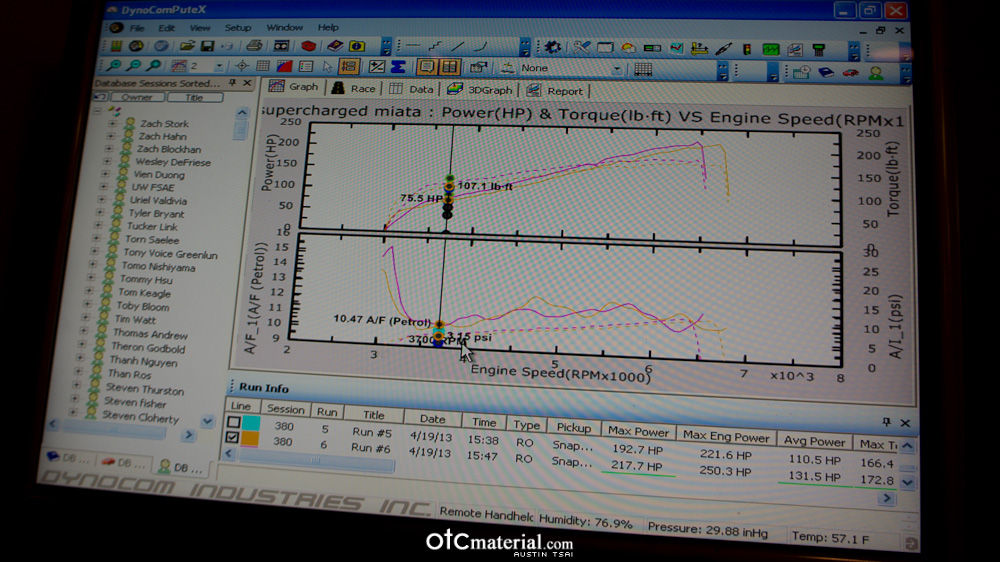The width and height of the screenshot is (1000, 562).
Task: Click the wrench and screwdriver tools icon
Action: 581,47
